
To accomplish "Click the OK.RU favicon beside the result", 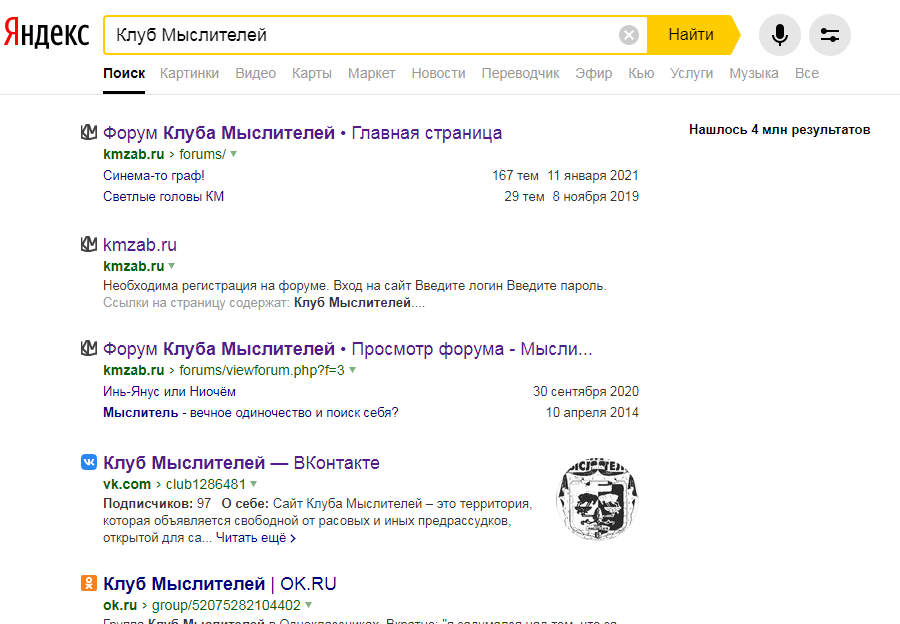I will (88, 583).
